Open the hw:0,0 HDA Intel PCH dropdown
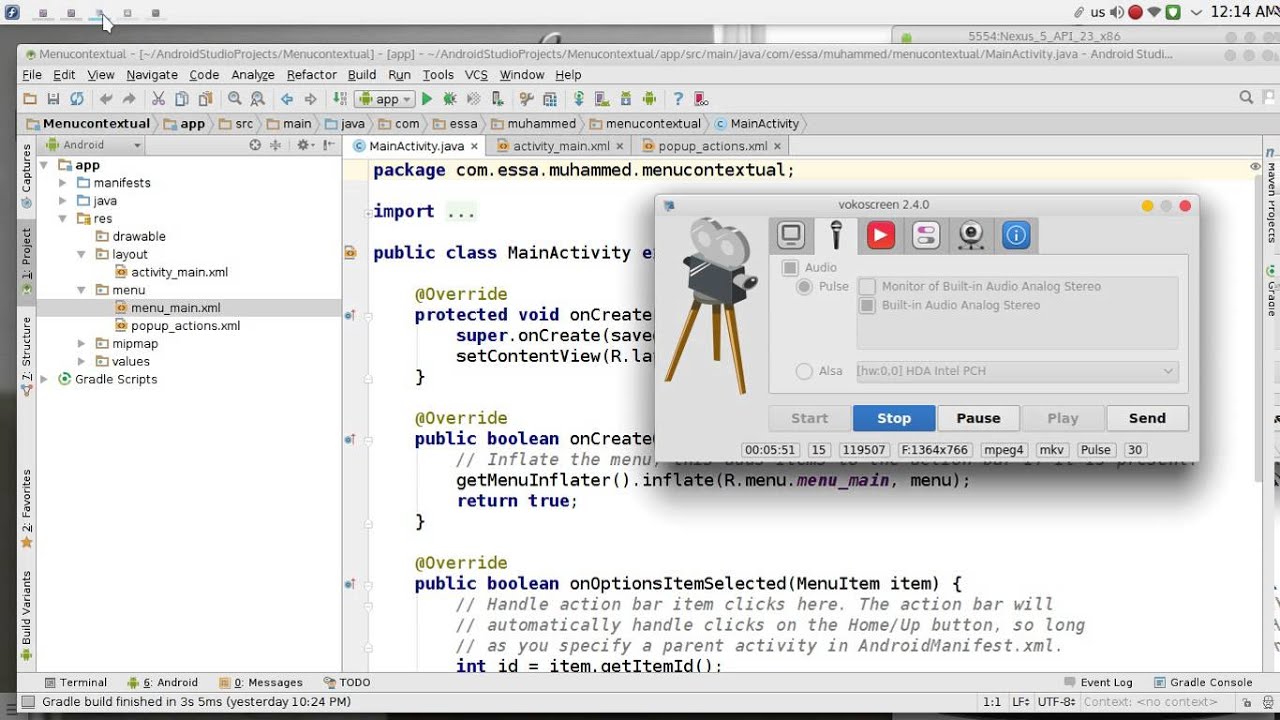The height and width of the screenshot is (720, 1280). tap(1017, 371)
